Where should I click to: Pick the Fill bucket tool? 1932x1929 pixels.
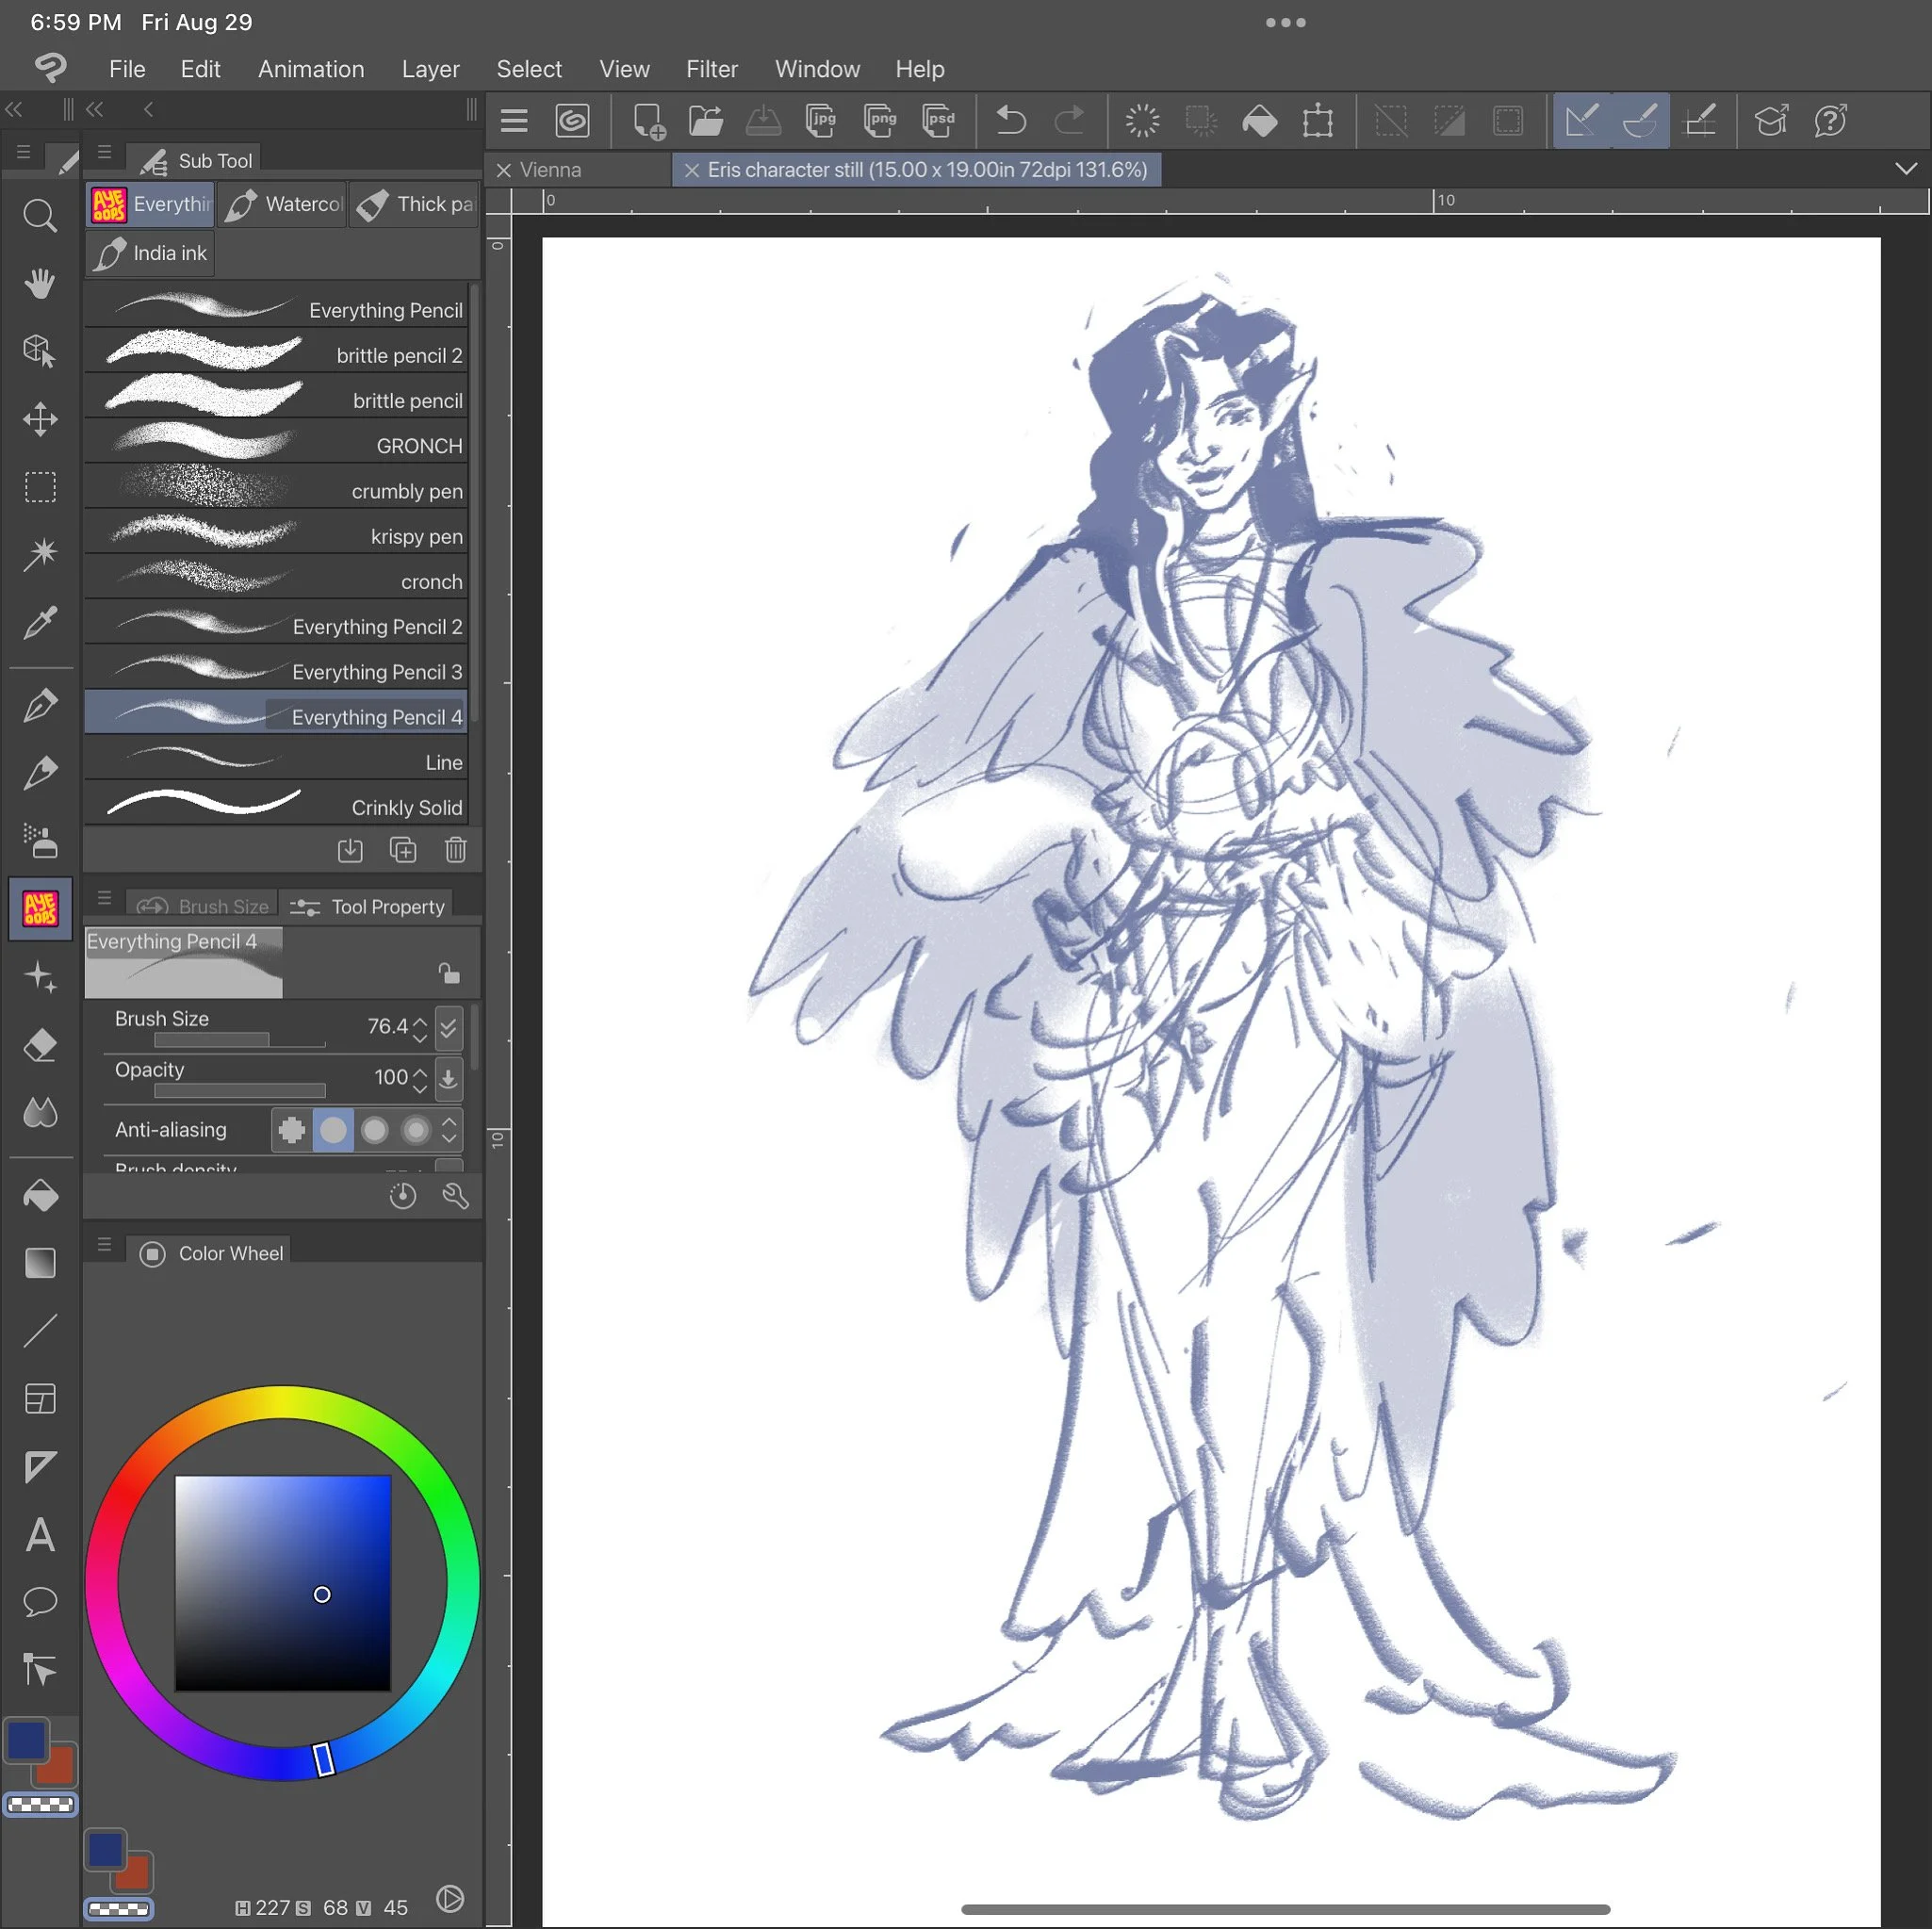point(40,1196)
